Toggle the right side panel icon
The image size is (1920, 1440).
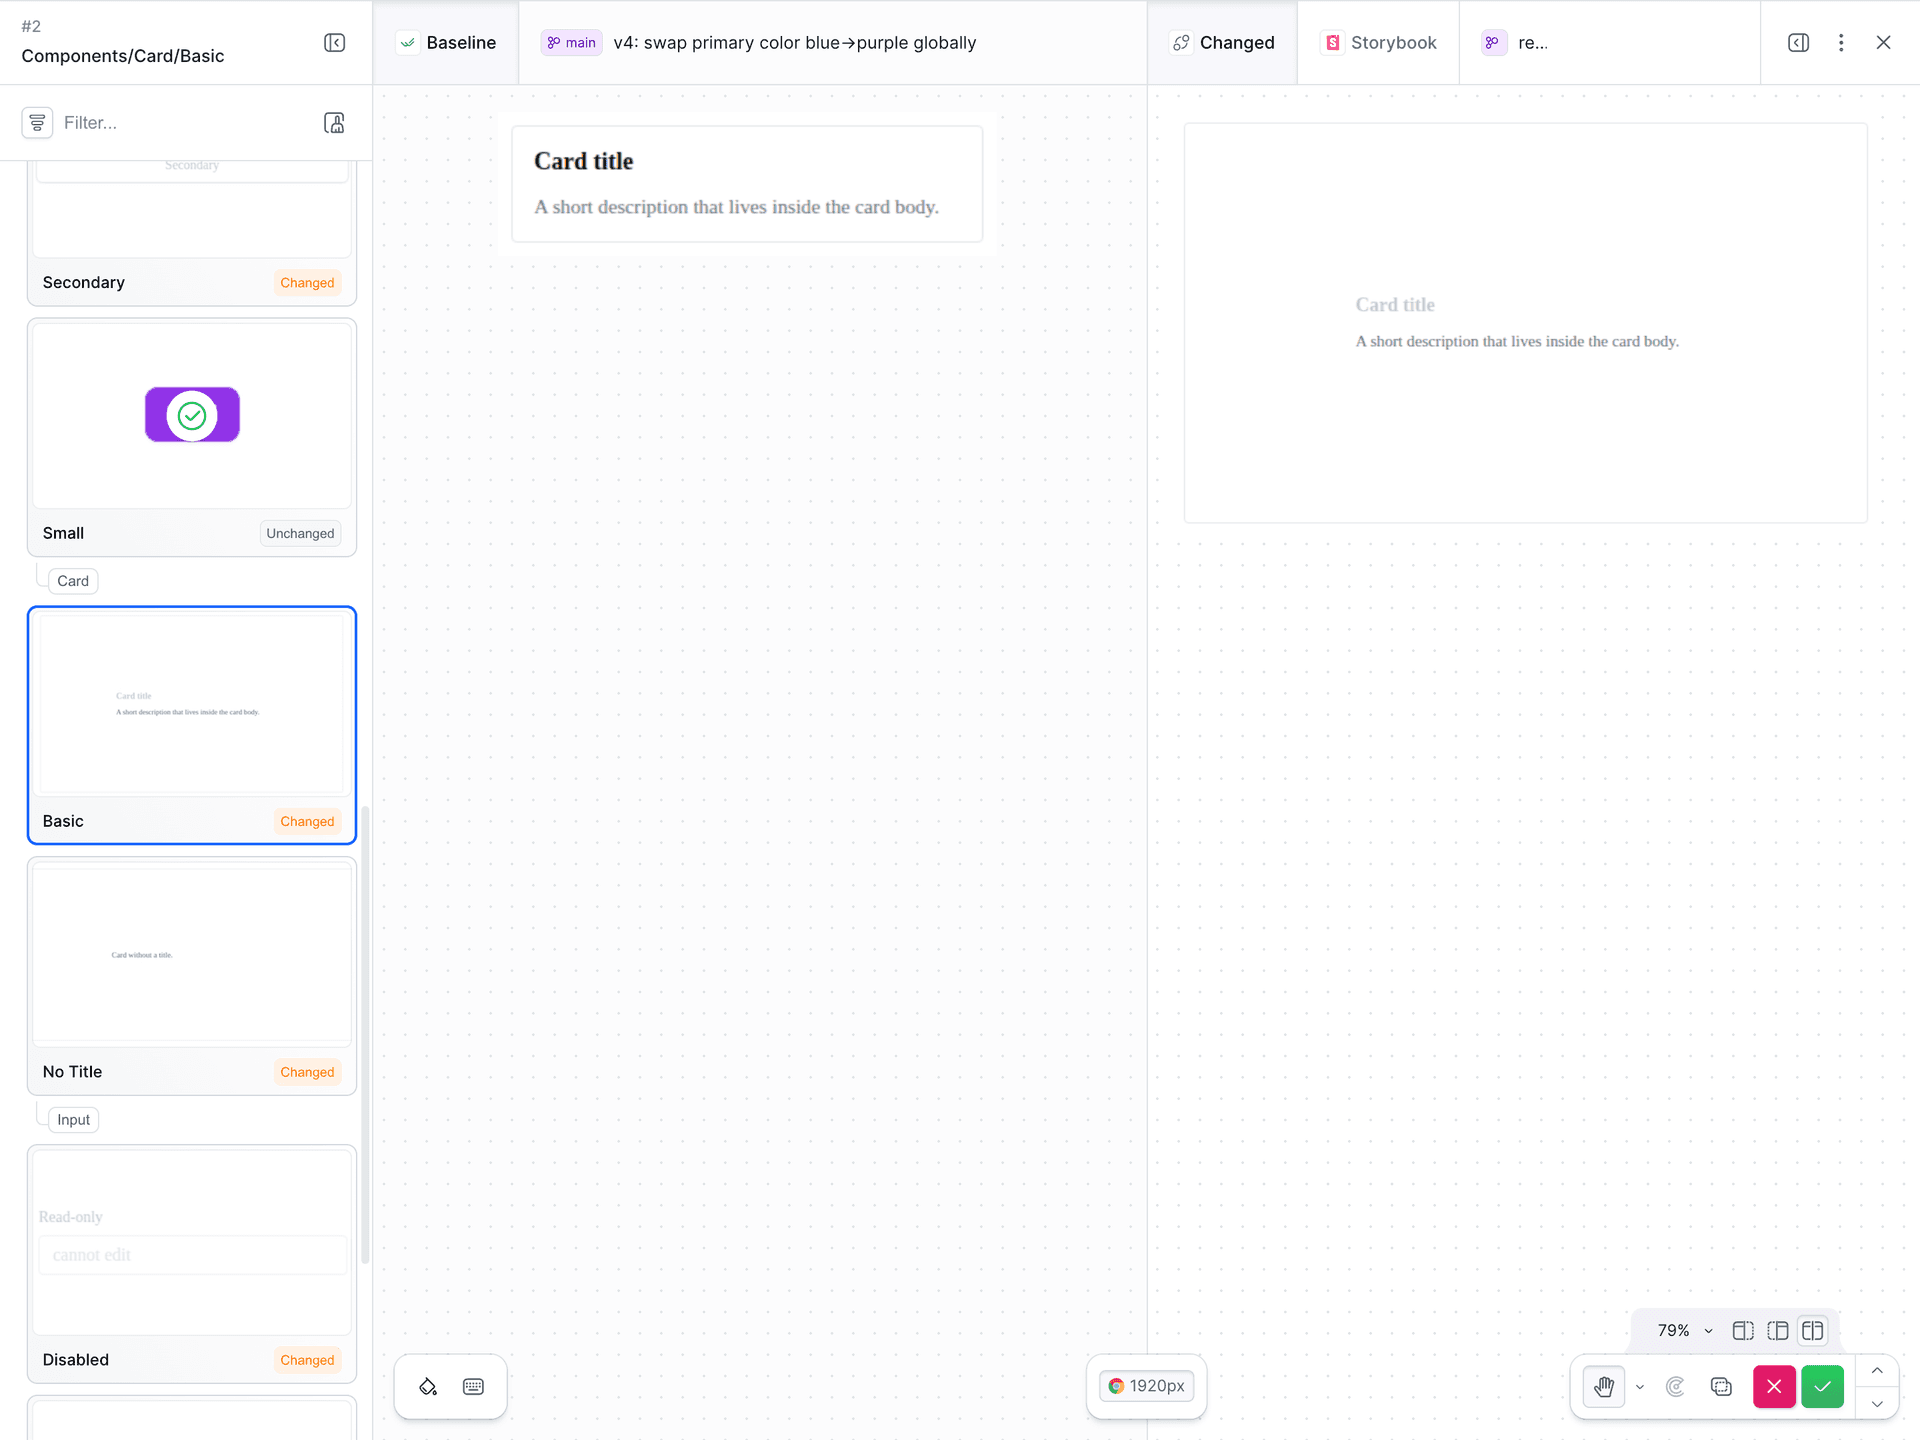1799,43
